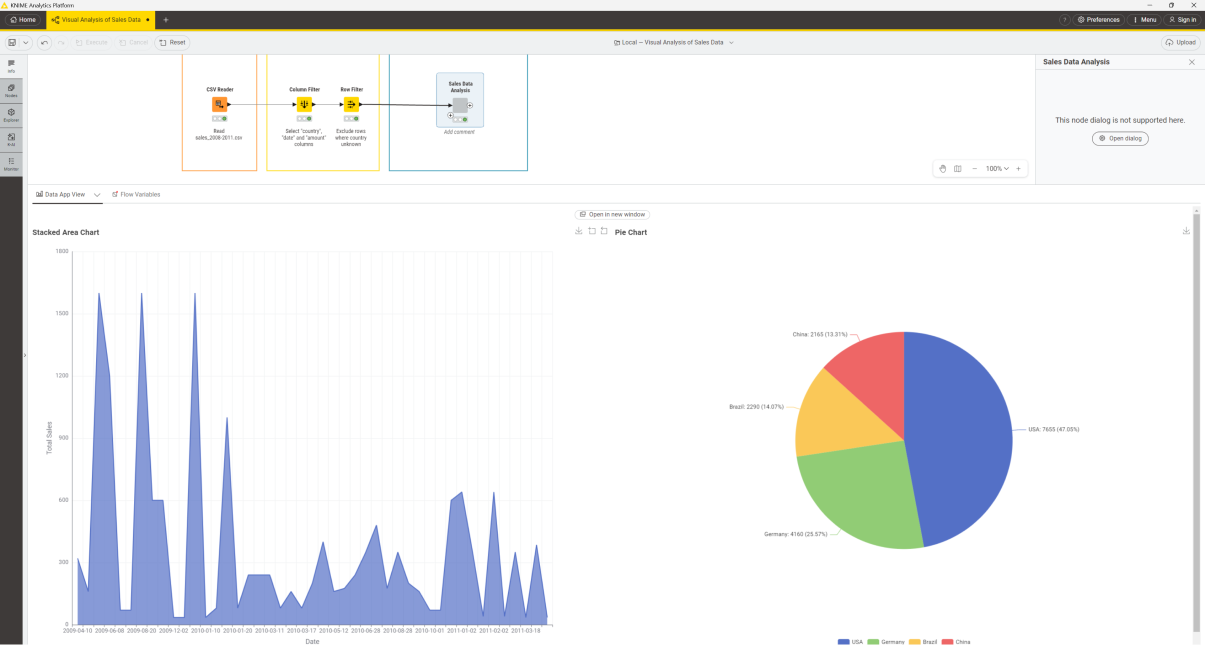Select the Explorer sidebar icon
This screenshot has height=645, width=1205.
click(x=11, y=113)
